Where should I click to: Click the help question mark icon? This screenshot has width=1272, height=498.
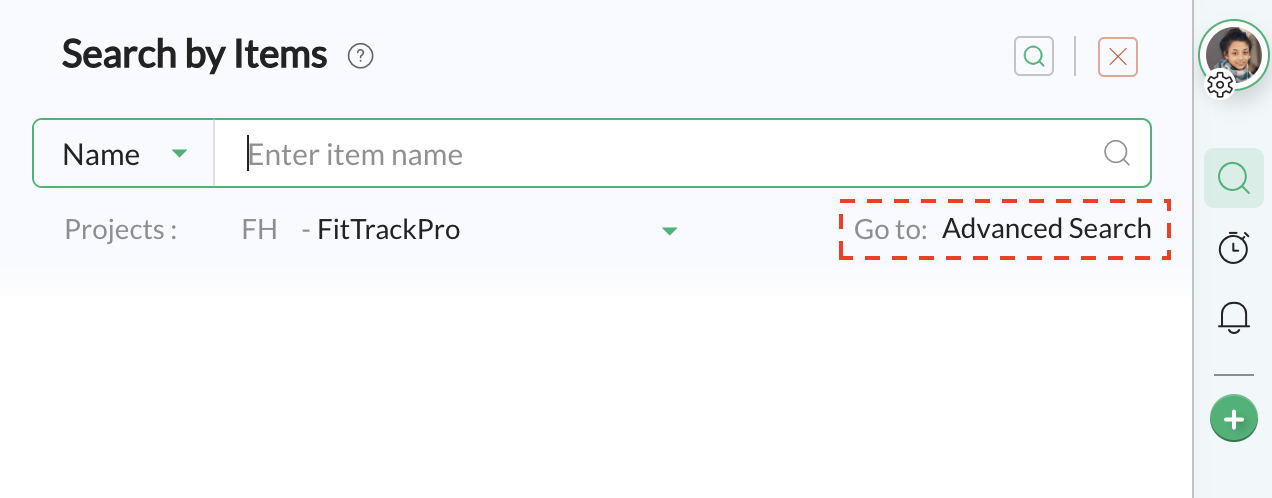point(360,56)
